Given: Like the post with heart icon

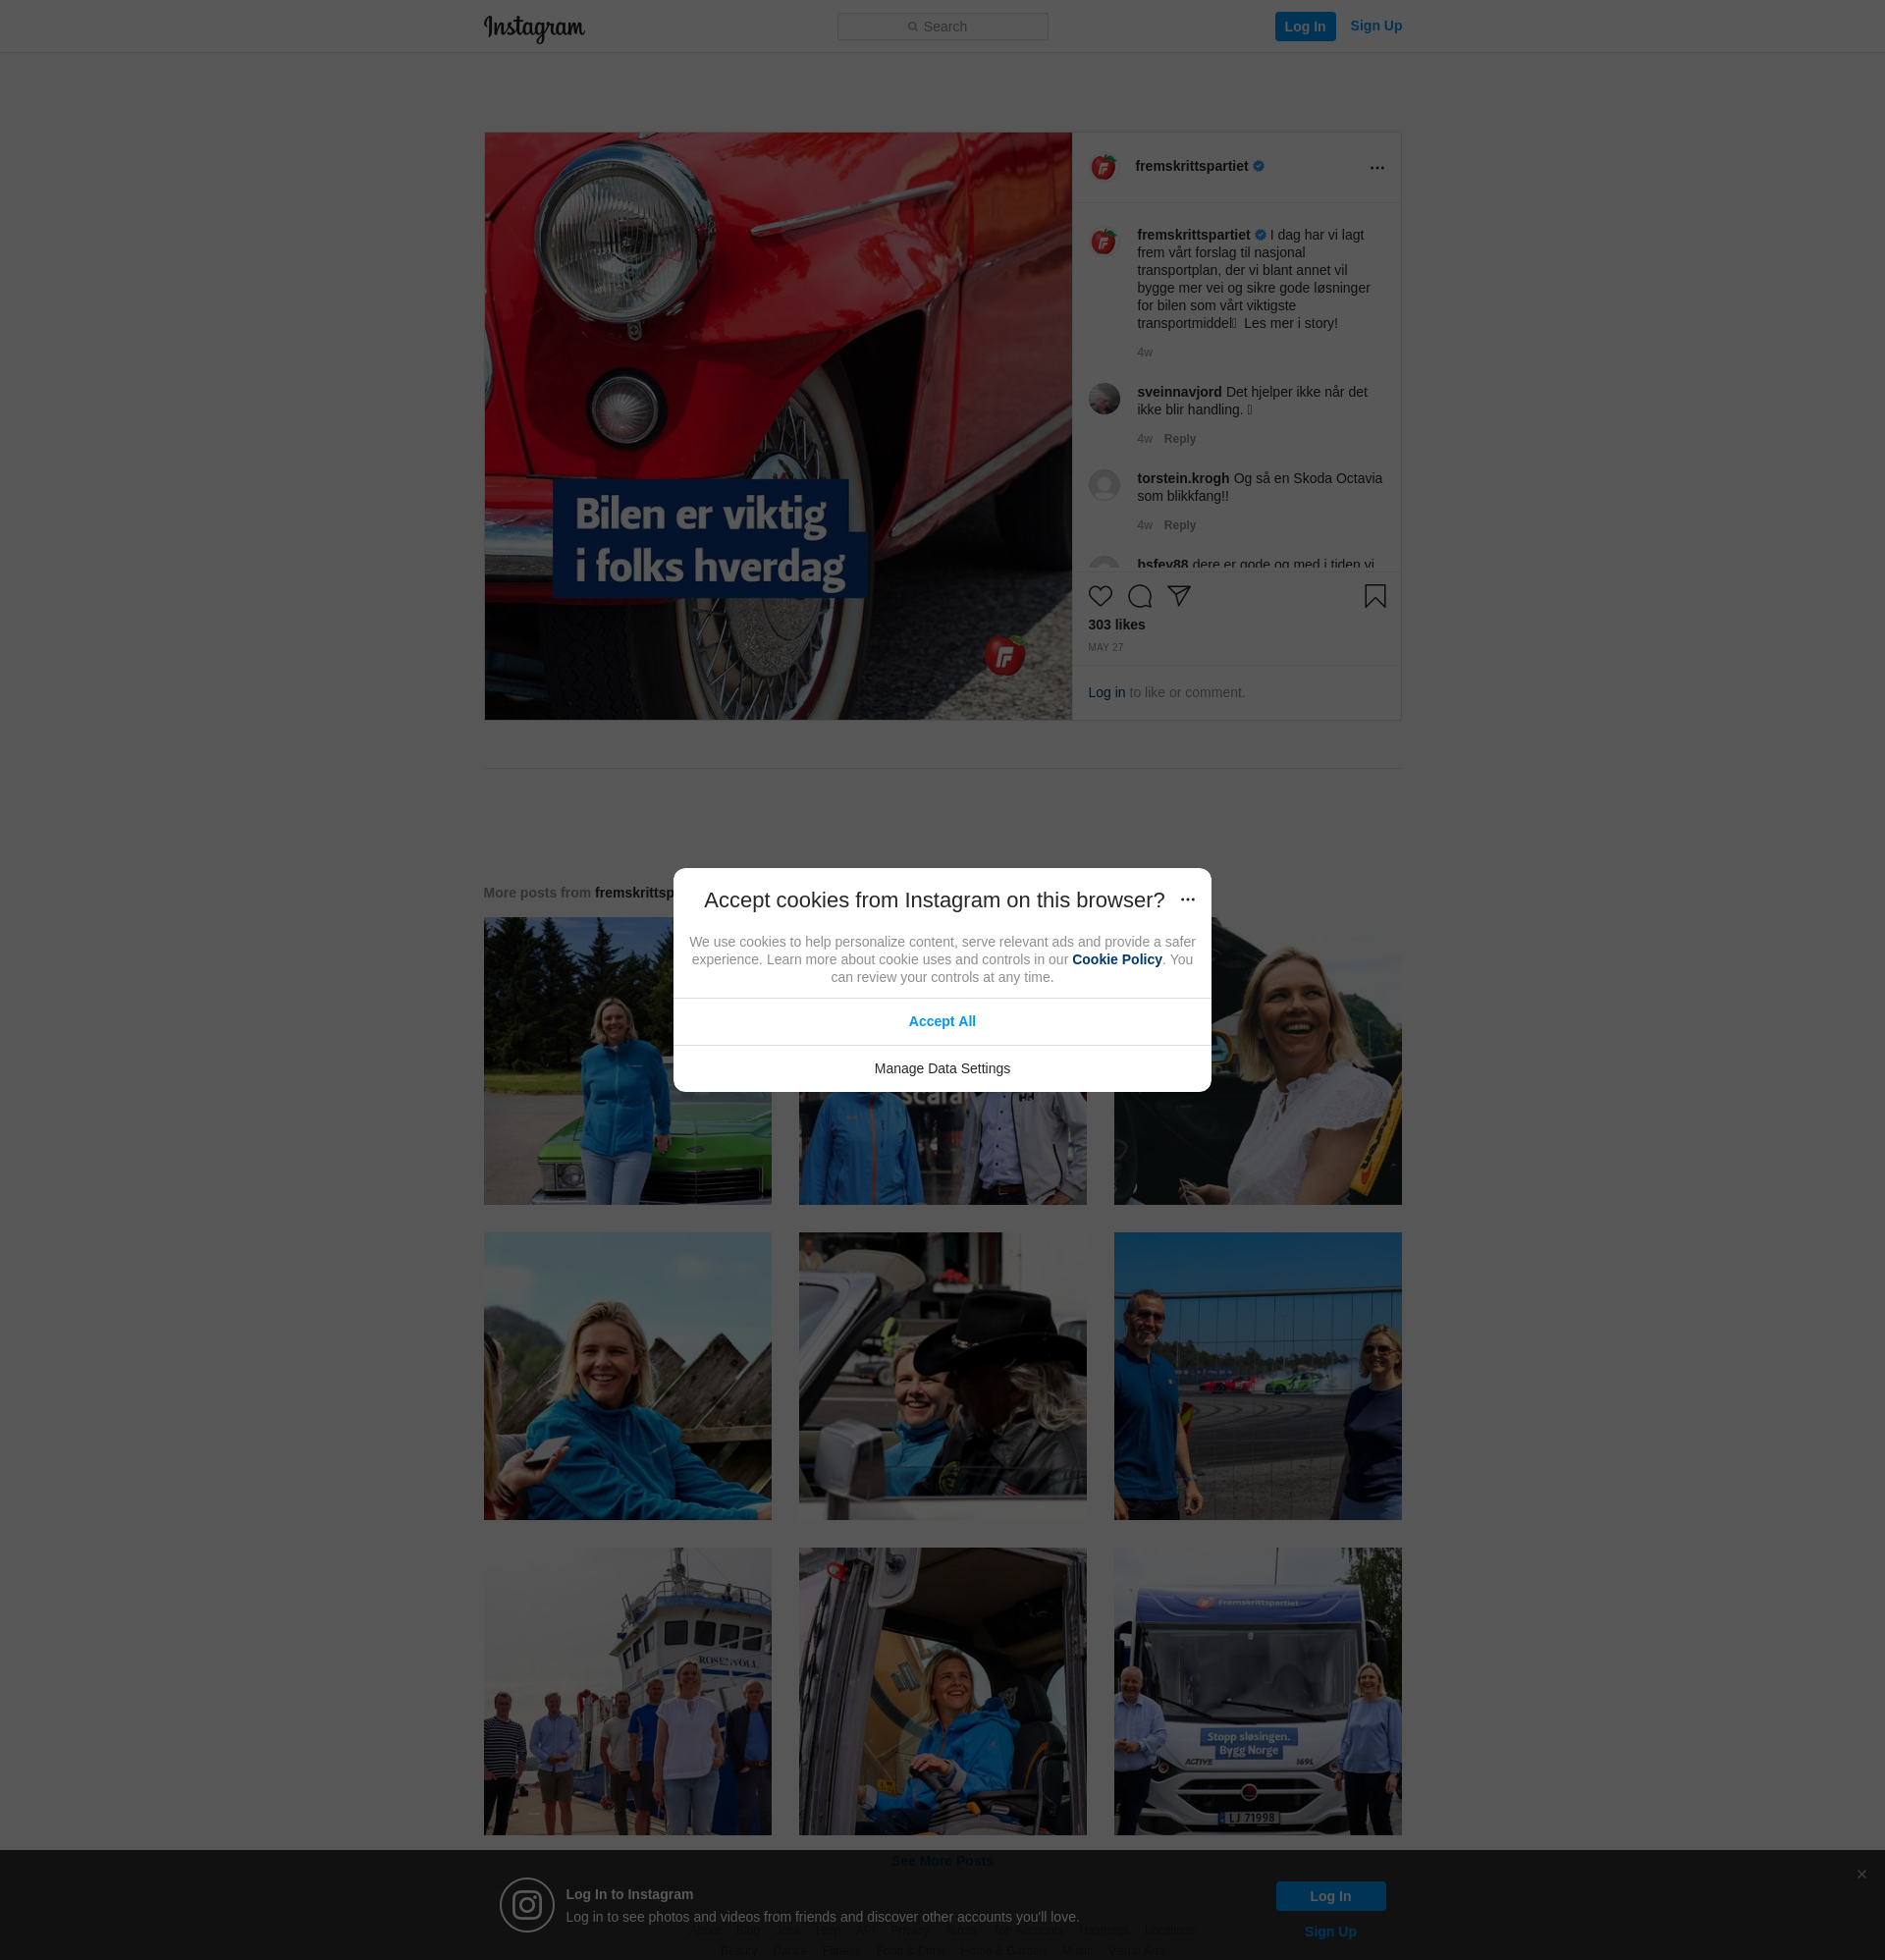Looking at the screenshot, I should 1099,596.
